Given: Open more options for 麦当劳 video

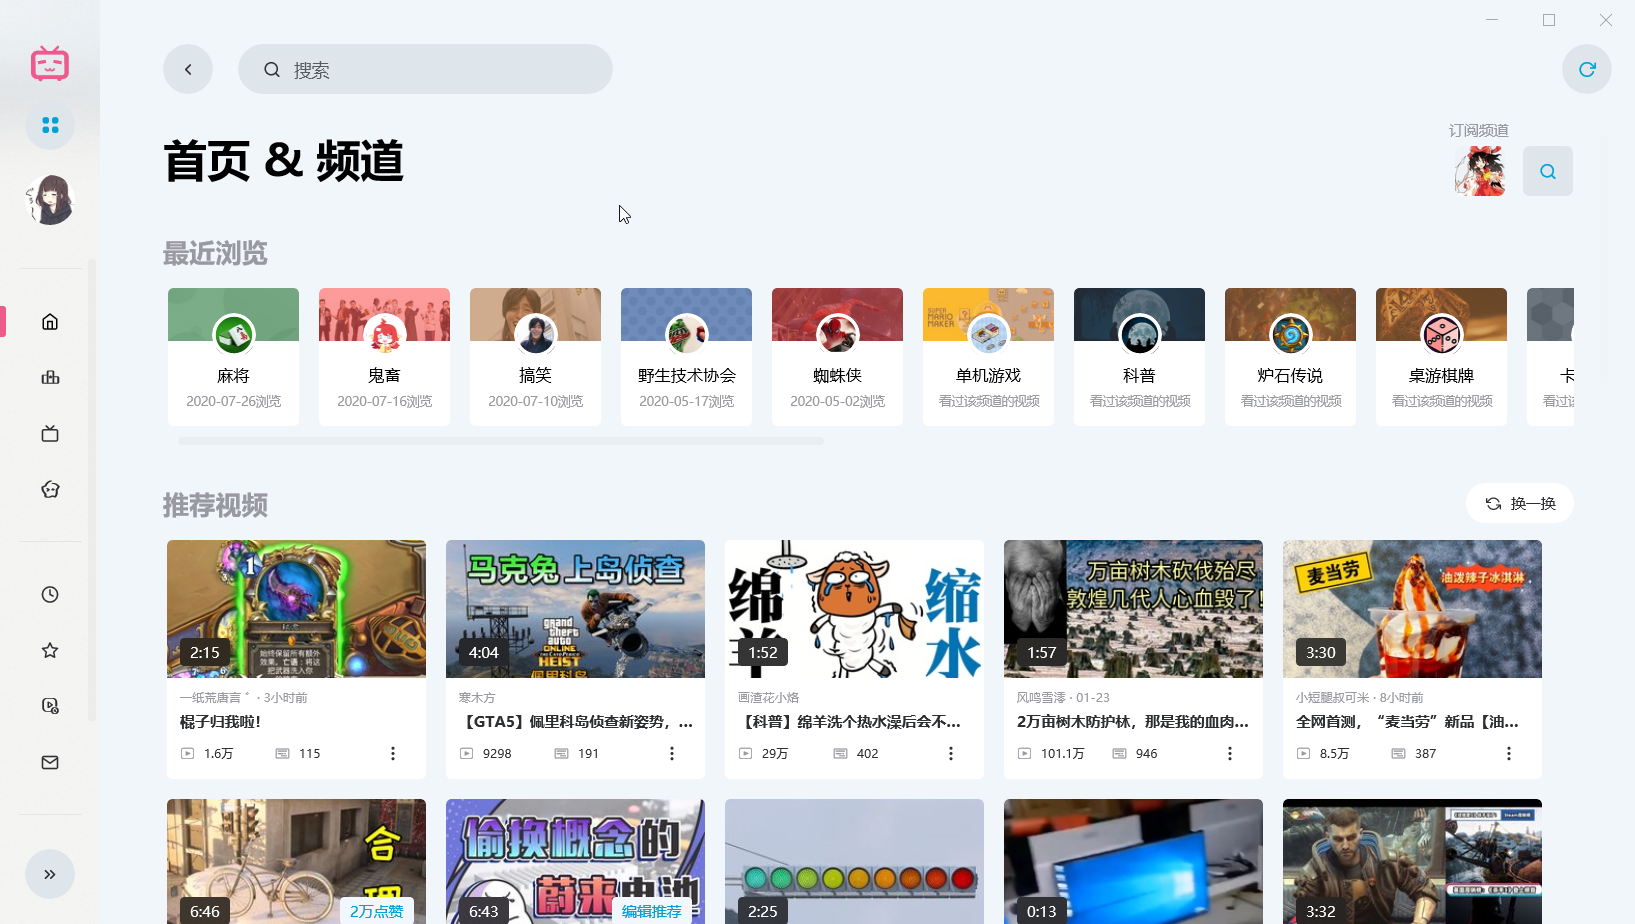Looking at the screenshot, I should (1509, 753).
